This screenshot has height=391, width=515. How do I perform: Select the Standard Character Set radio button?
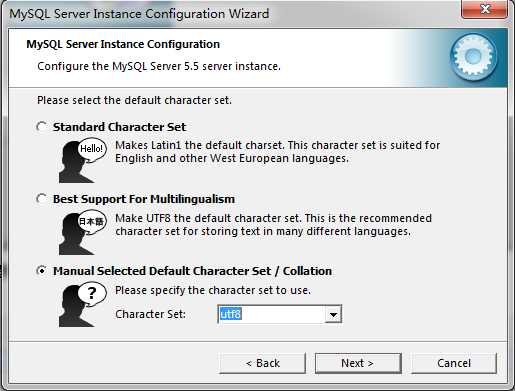[42, 127]
